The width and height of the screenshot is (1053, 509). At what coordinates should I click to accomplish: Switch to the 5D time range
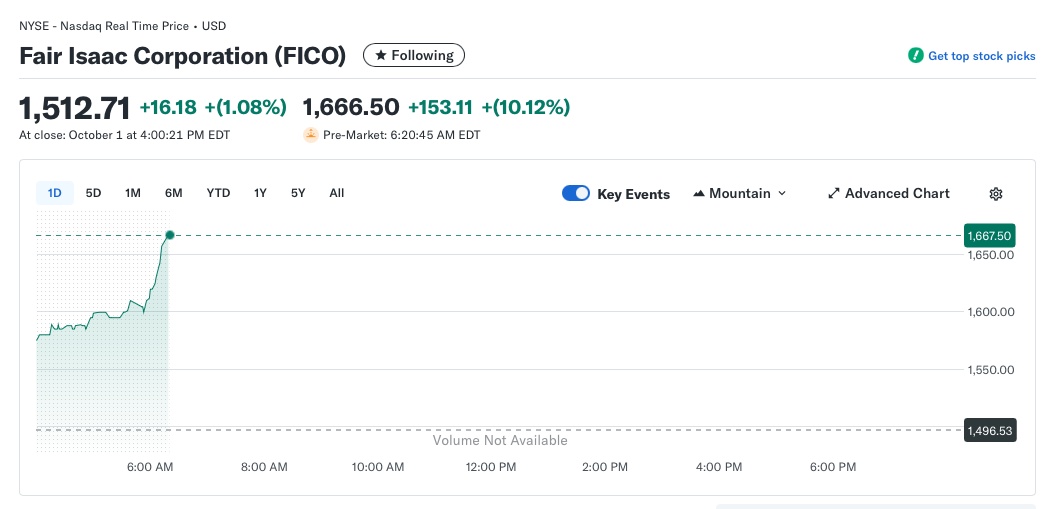click(93, 193)
